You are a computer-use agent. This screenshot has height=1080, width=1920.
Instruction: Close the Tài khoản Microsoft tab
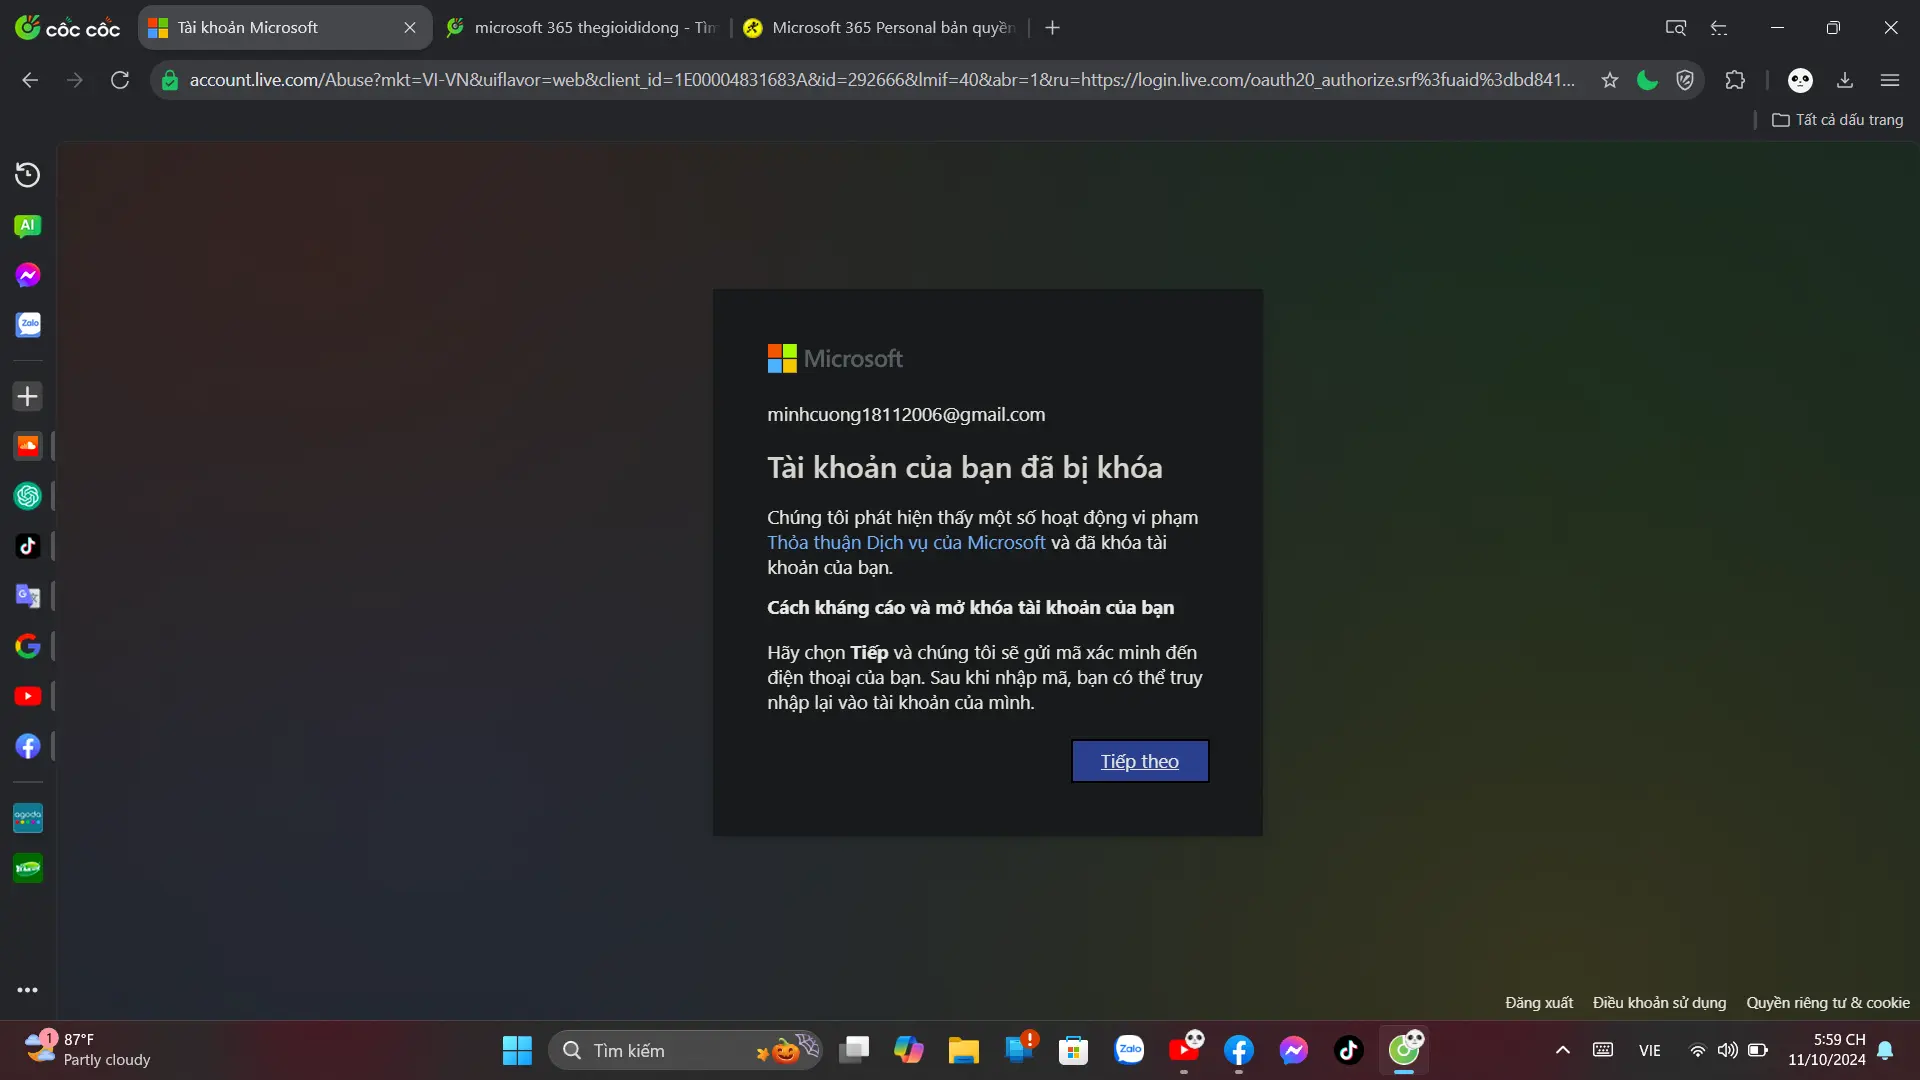tap(410, 28)
